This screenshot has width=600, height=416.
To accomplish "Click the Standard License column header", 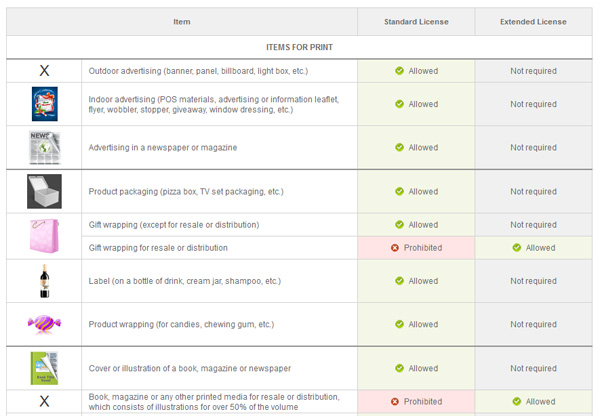I will [x=416, y=22].
